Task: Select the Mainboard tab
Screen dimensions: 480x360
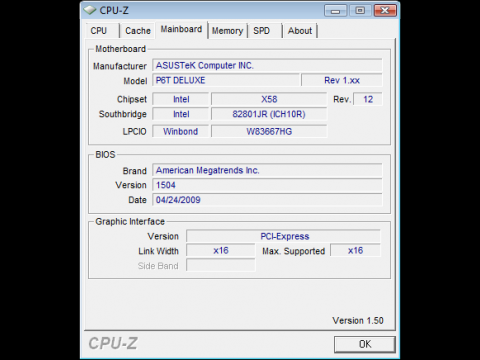Action: pos(181,30)
